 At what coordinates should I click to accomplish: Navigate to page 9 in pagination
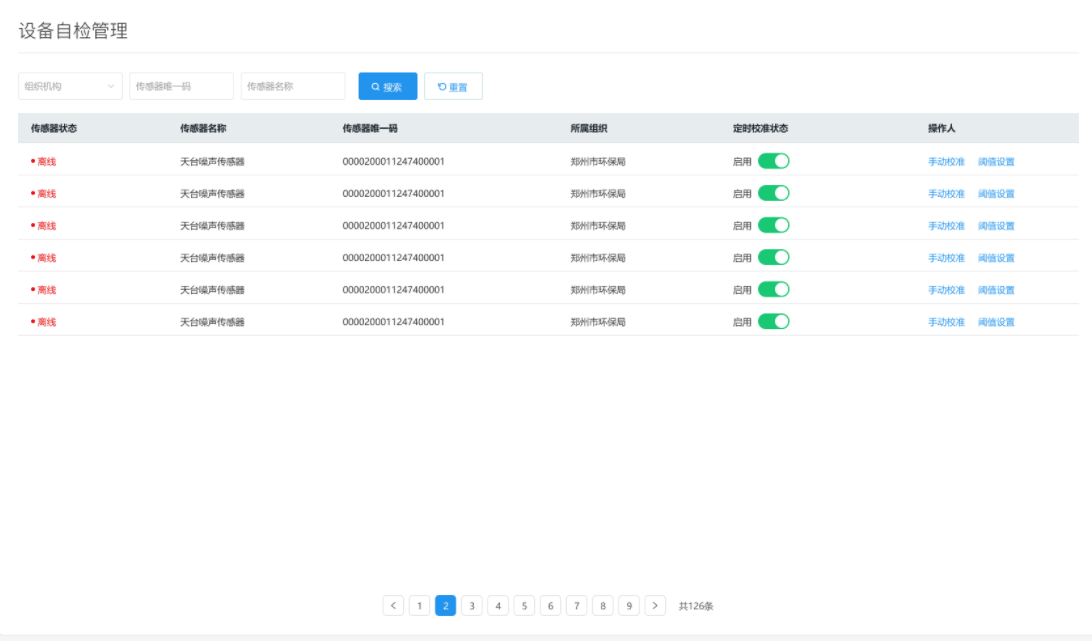[629, 606]
